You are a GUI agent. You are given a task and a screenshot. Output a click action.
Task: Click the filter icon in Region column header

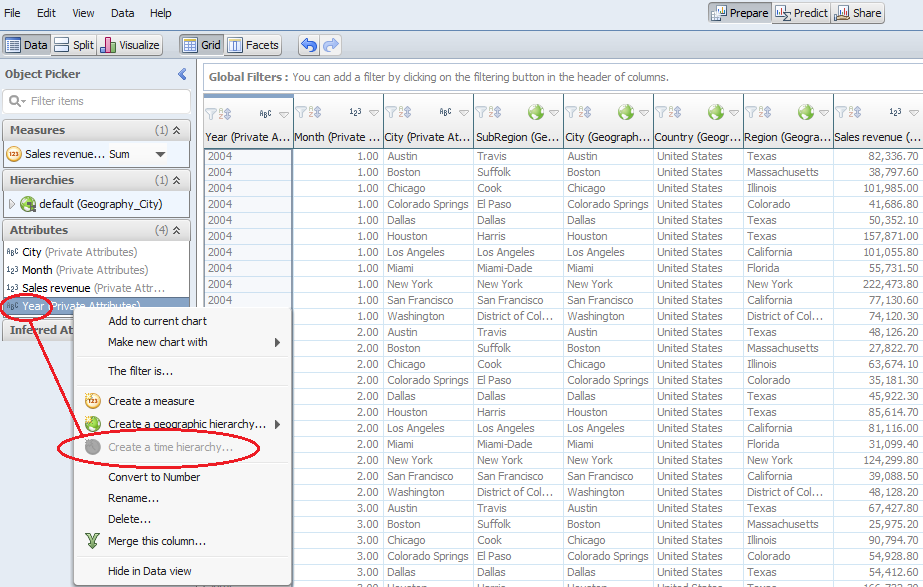751,112
